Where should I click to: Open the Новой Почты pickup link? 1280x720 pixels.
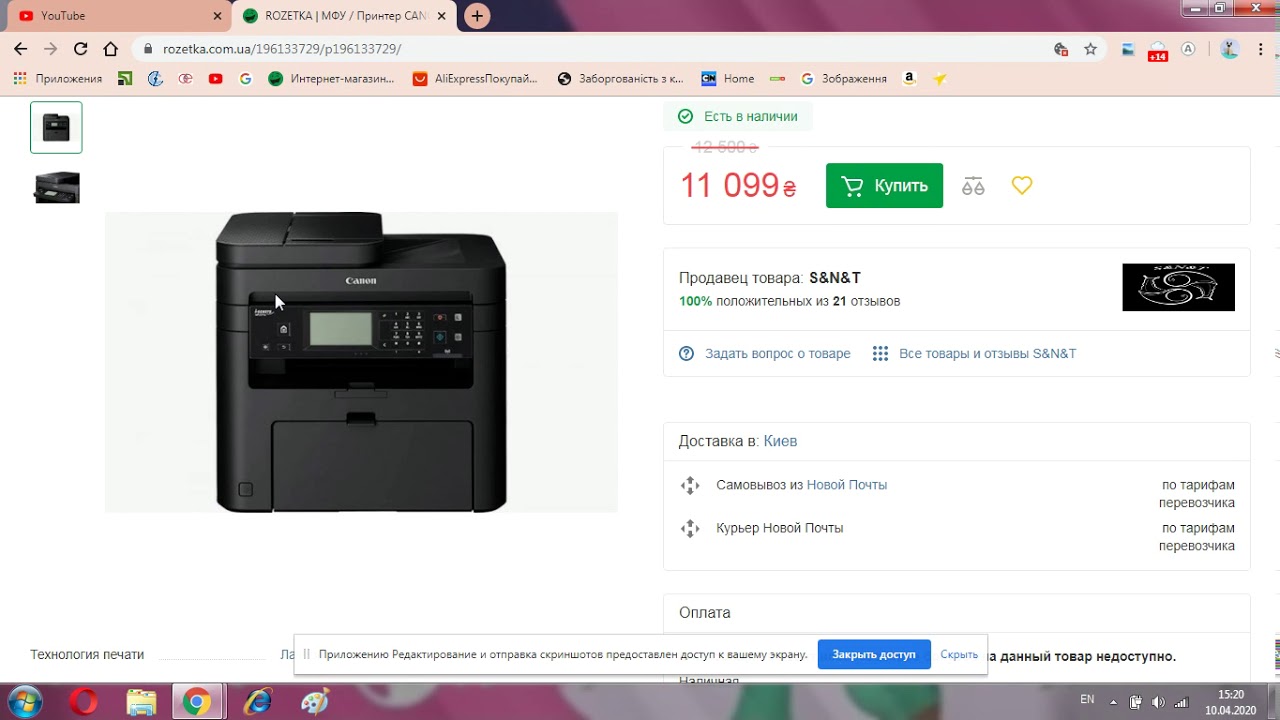pos(846,485)
